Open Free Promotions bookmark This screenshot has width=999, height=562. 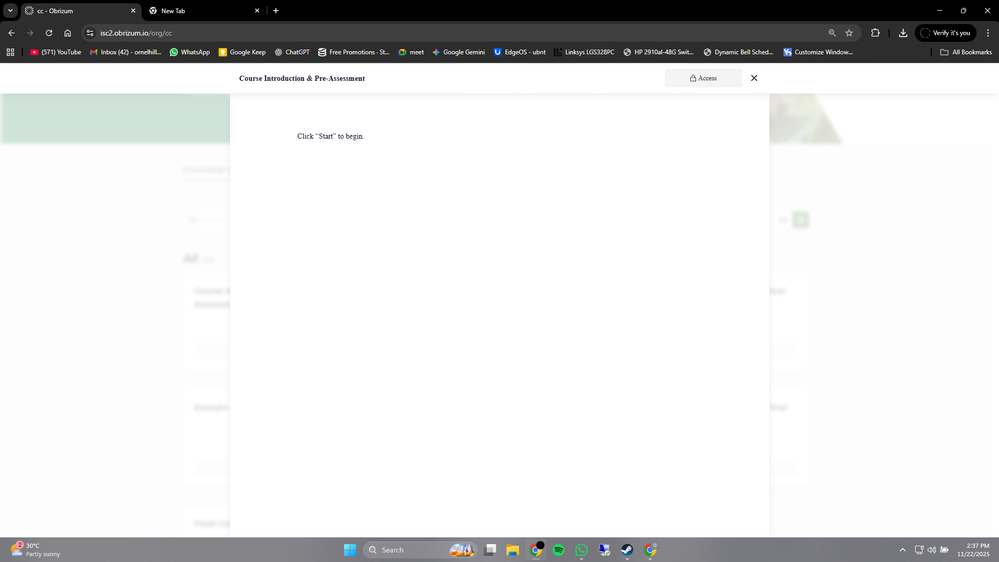tap(354, 52)
